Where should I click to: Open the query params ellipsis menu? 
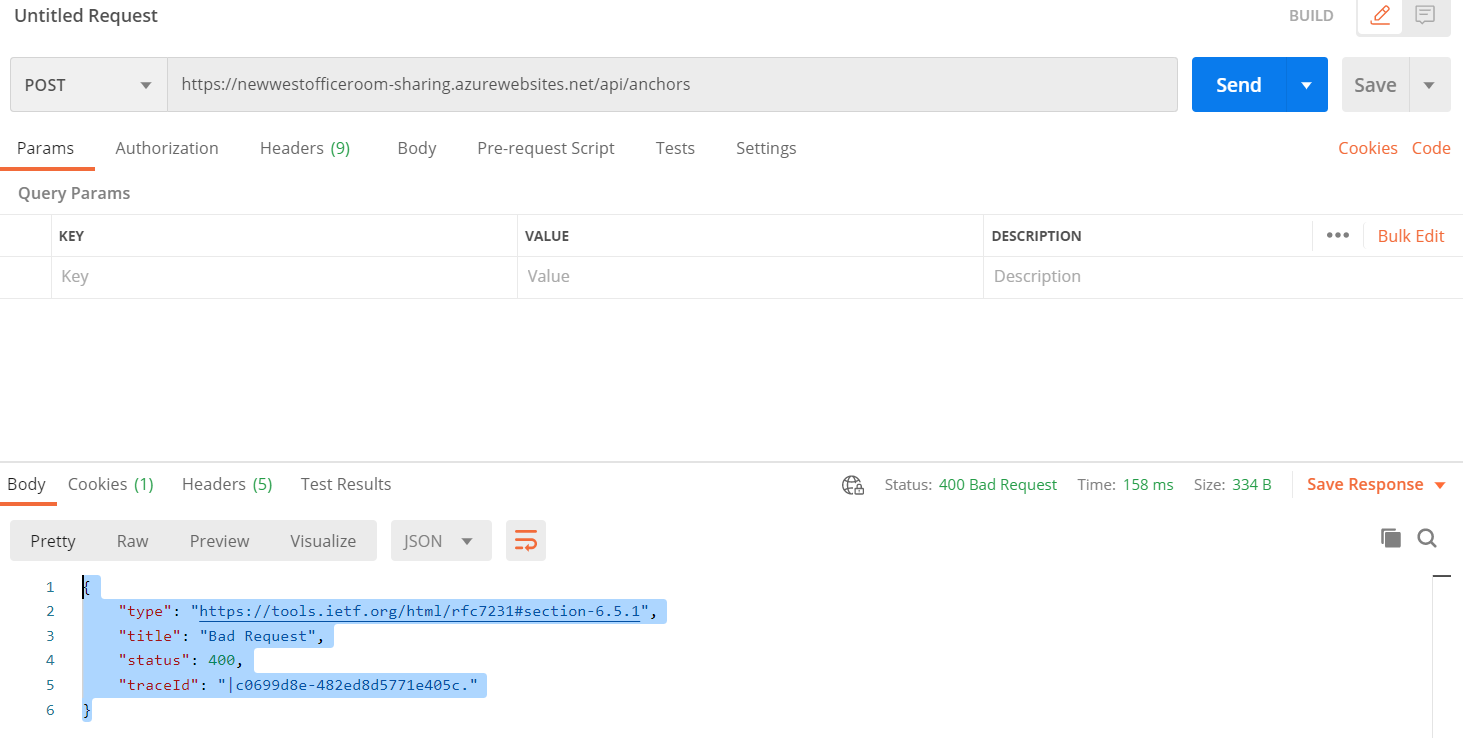pos(1337,235)
